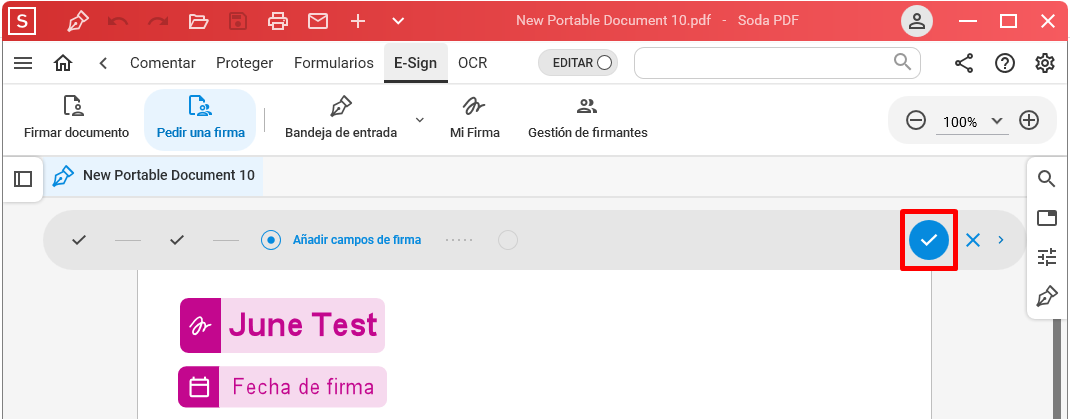Open Gestión de firmantes
The width and height of the screenshot is (1070, 419).
(588, 119)
